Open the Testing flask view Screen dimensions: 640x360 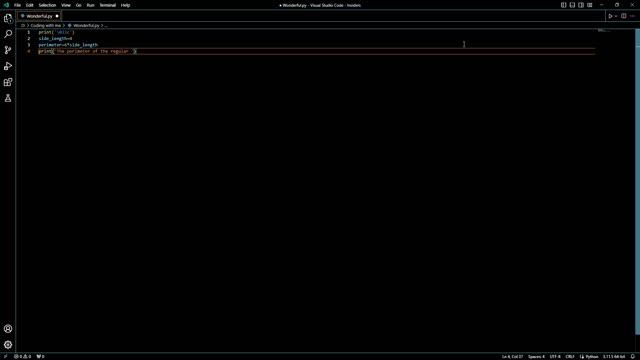[x=8, y=98]
